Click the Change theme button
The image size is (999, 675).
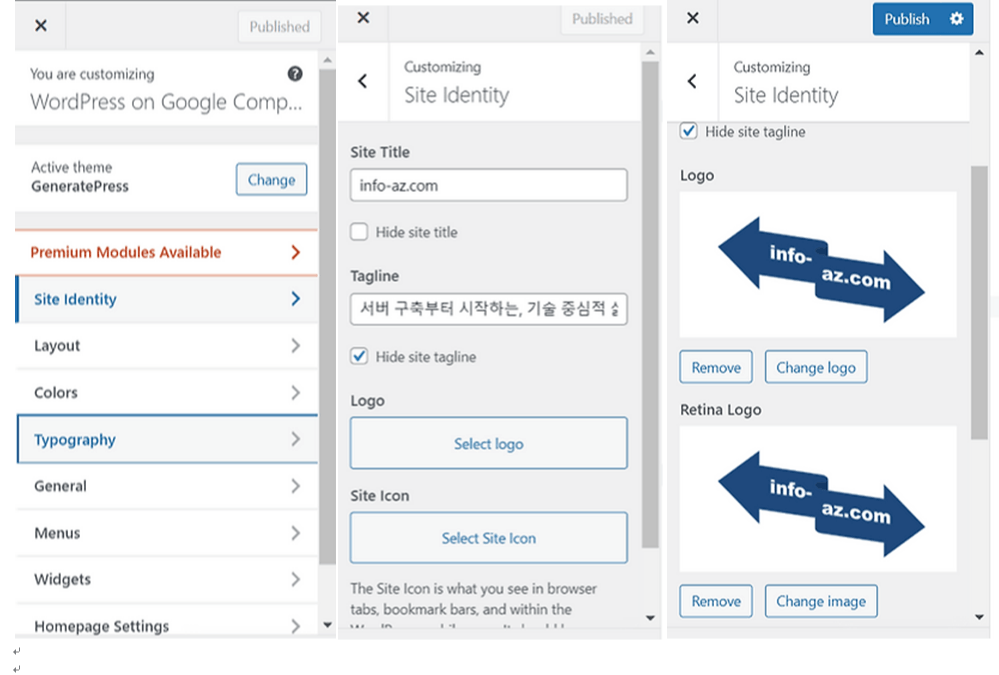271,180
